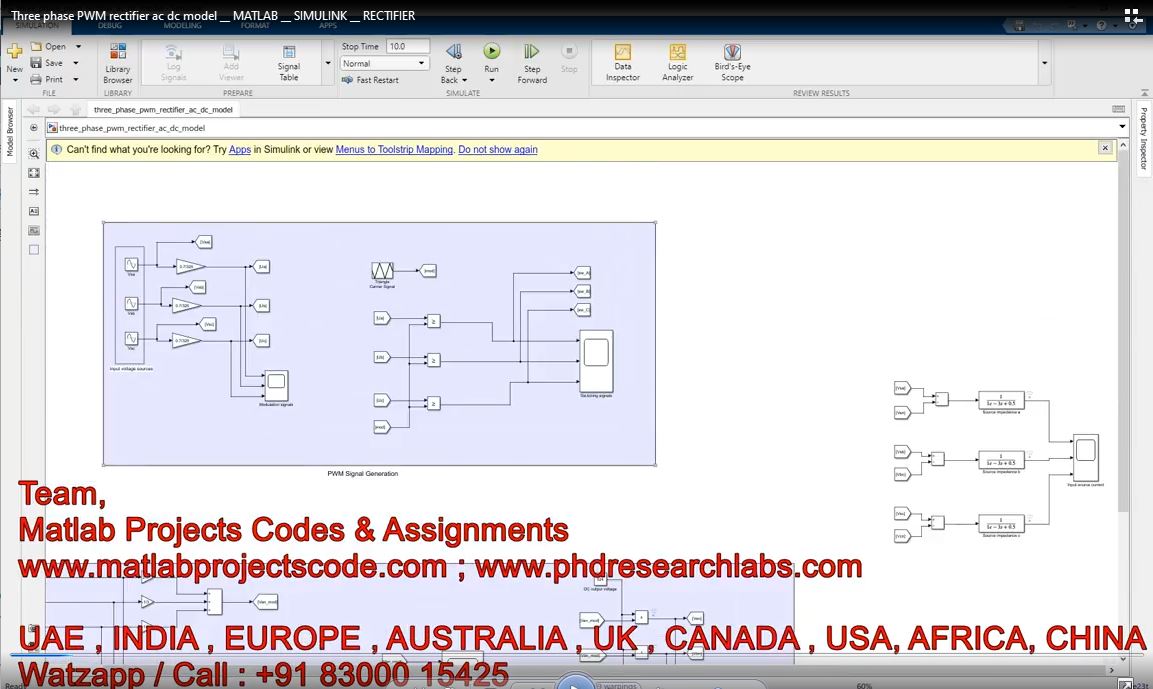1153x689 pixels.
Task: Switch to the Modeling tab
Action: (x=182, y=25)
